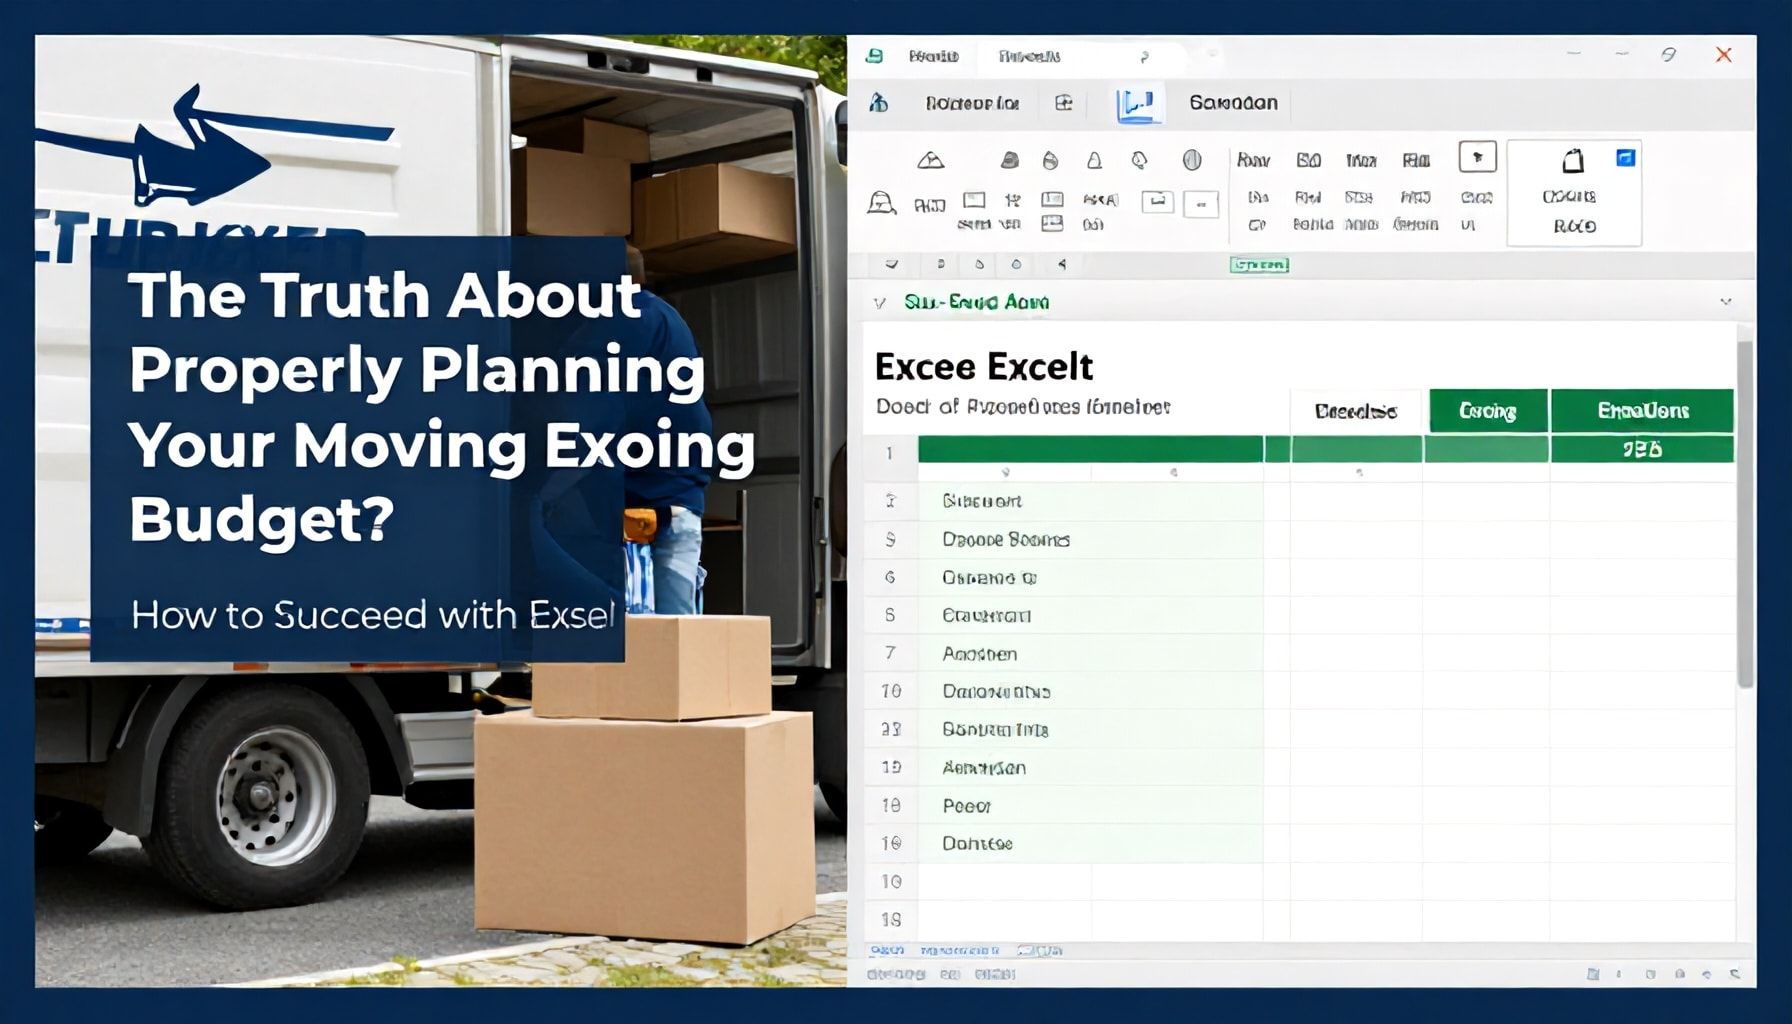1792x1024 pixels.
Task: Select the green Excel logo in the title bar
Action: pyautogui.click(x=876, y=56)
